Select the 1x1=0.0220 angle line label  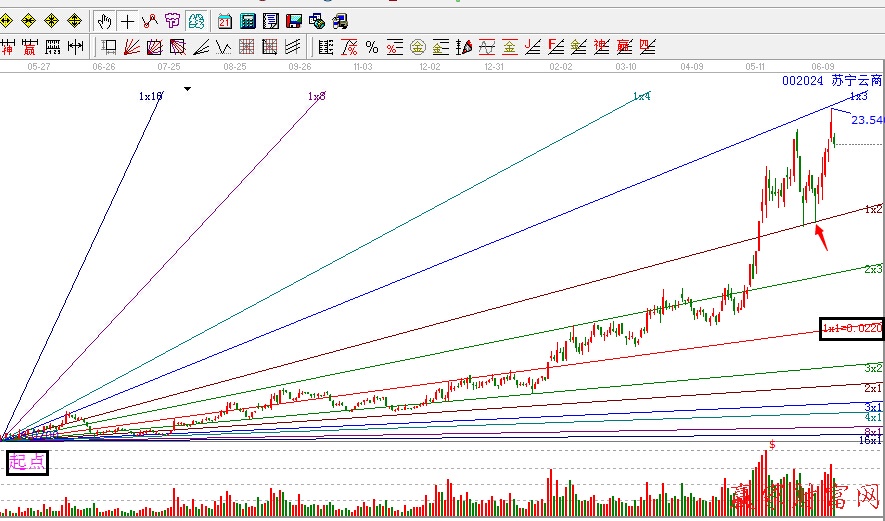tap(851, 328)
